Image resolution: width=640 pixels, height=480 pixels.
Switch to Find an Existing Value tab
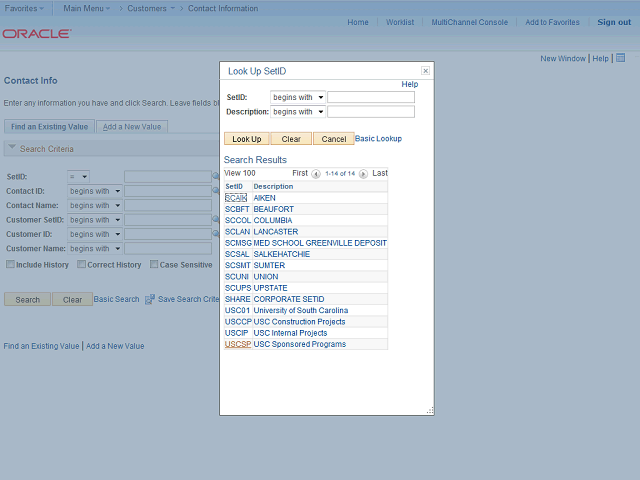click(x=49, y=127)
